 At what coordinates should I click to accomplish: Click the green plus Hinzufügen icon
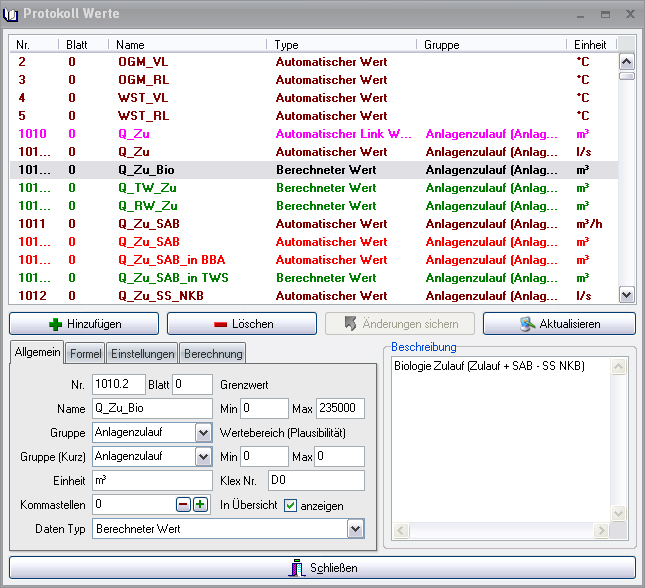click(x=56, y=324)
